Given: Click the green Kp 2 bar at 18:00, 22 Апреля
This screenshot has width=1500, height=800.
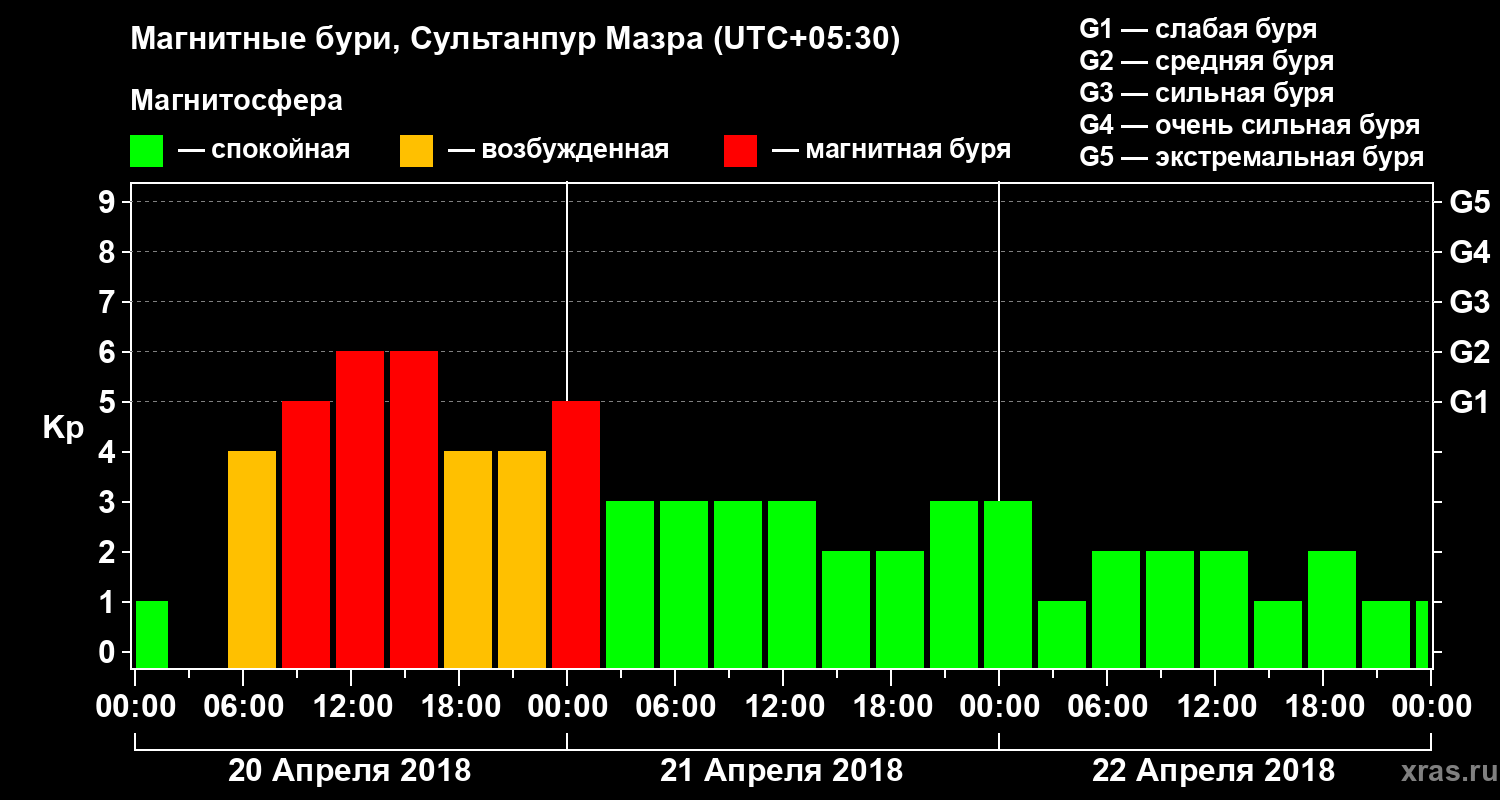Looking at the screenshot, I should (x=1332, y=609).
